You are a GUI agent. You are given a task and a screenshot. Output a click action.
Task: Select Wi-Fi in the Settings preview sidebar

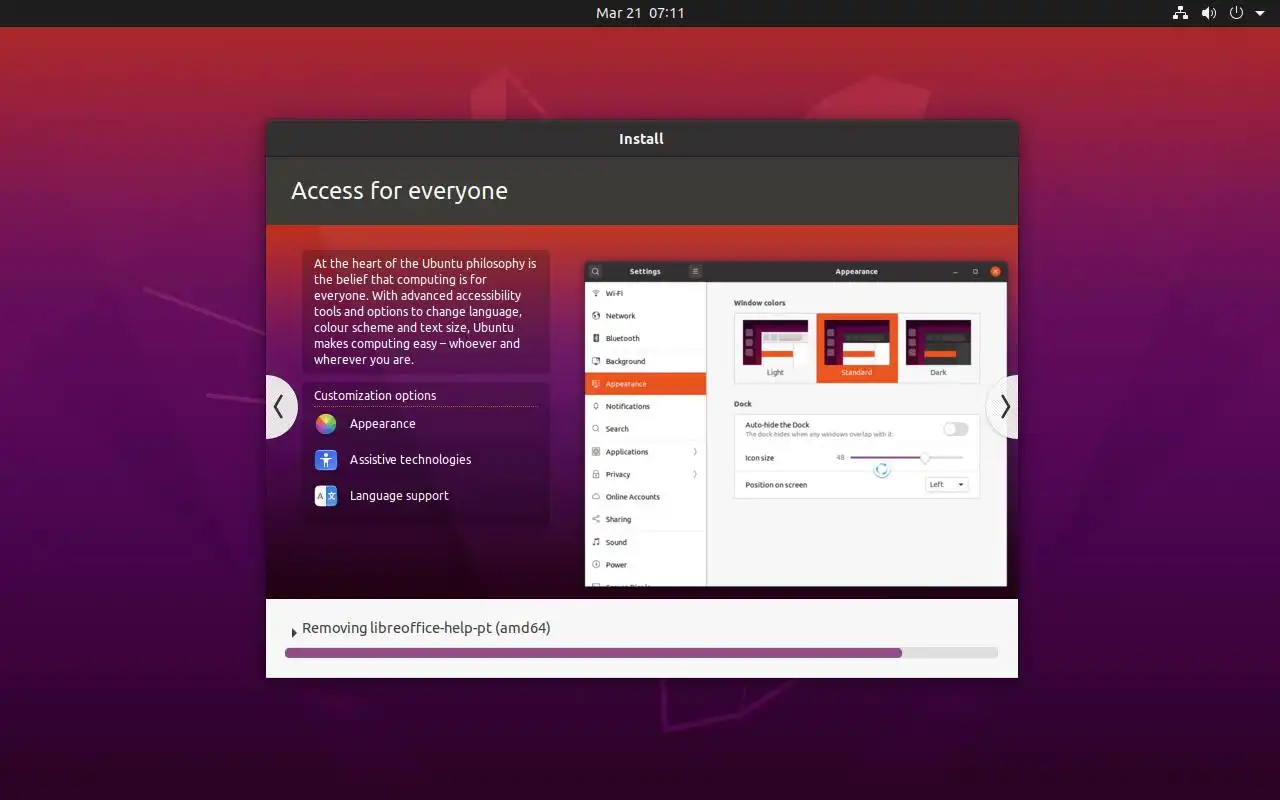(x=645, y=294)
